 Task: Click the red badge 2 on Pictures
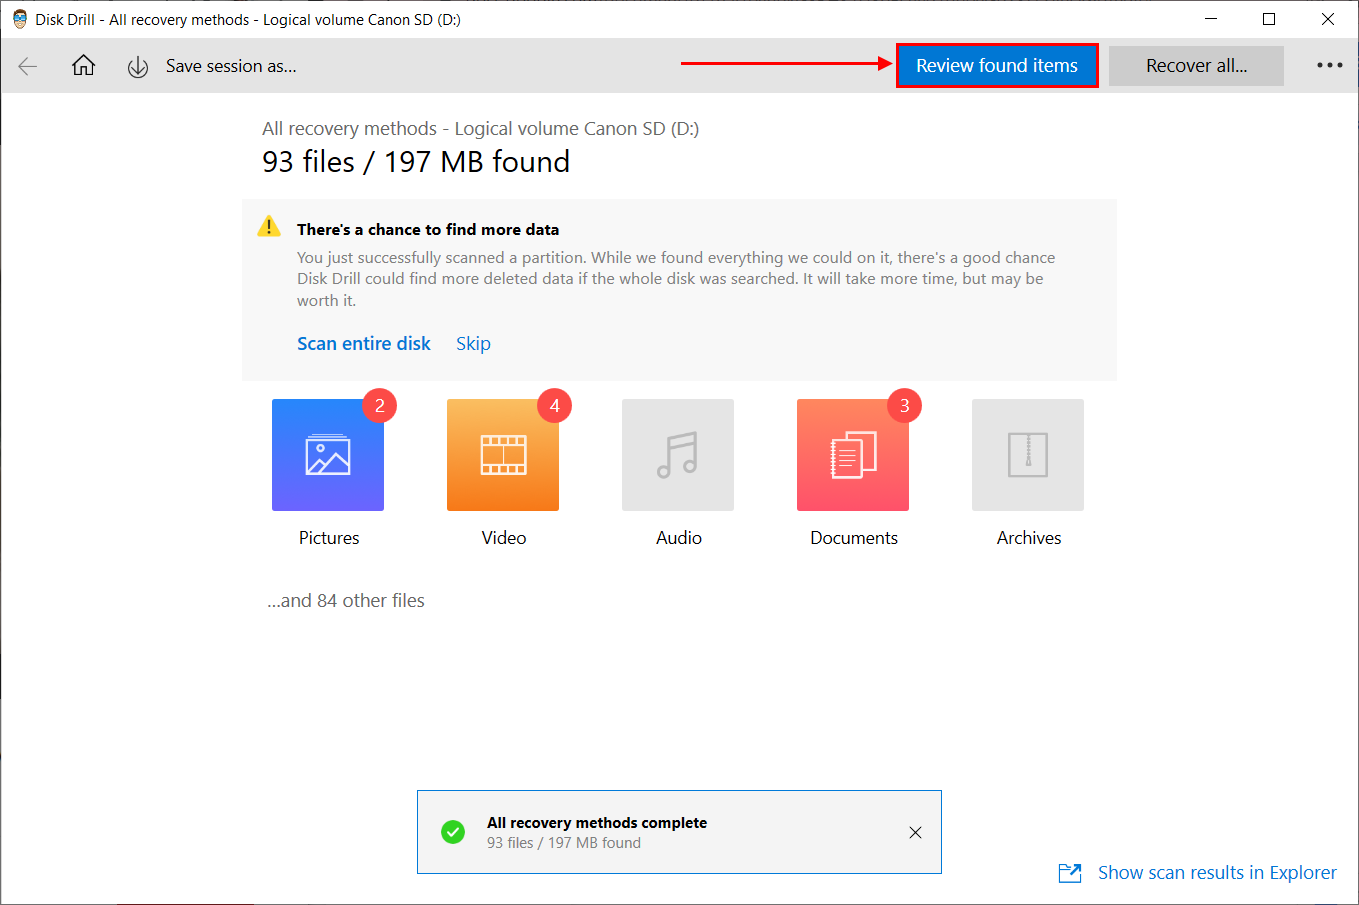pyautogui.click(x=380, y=406)
